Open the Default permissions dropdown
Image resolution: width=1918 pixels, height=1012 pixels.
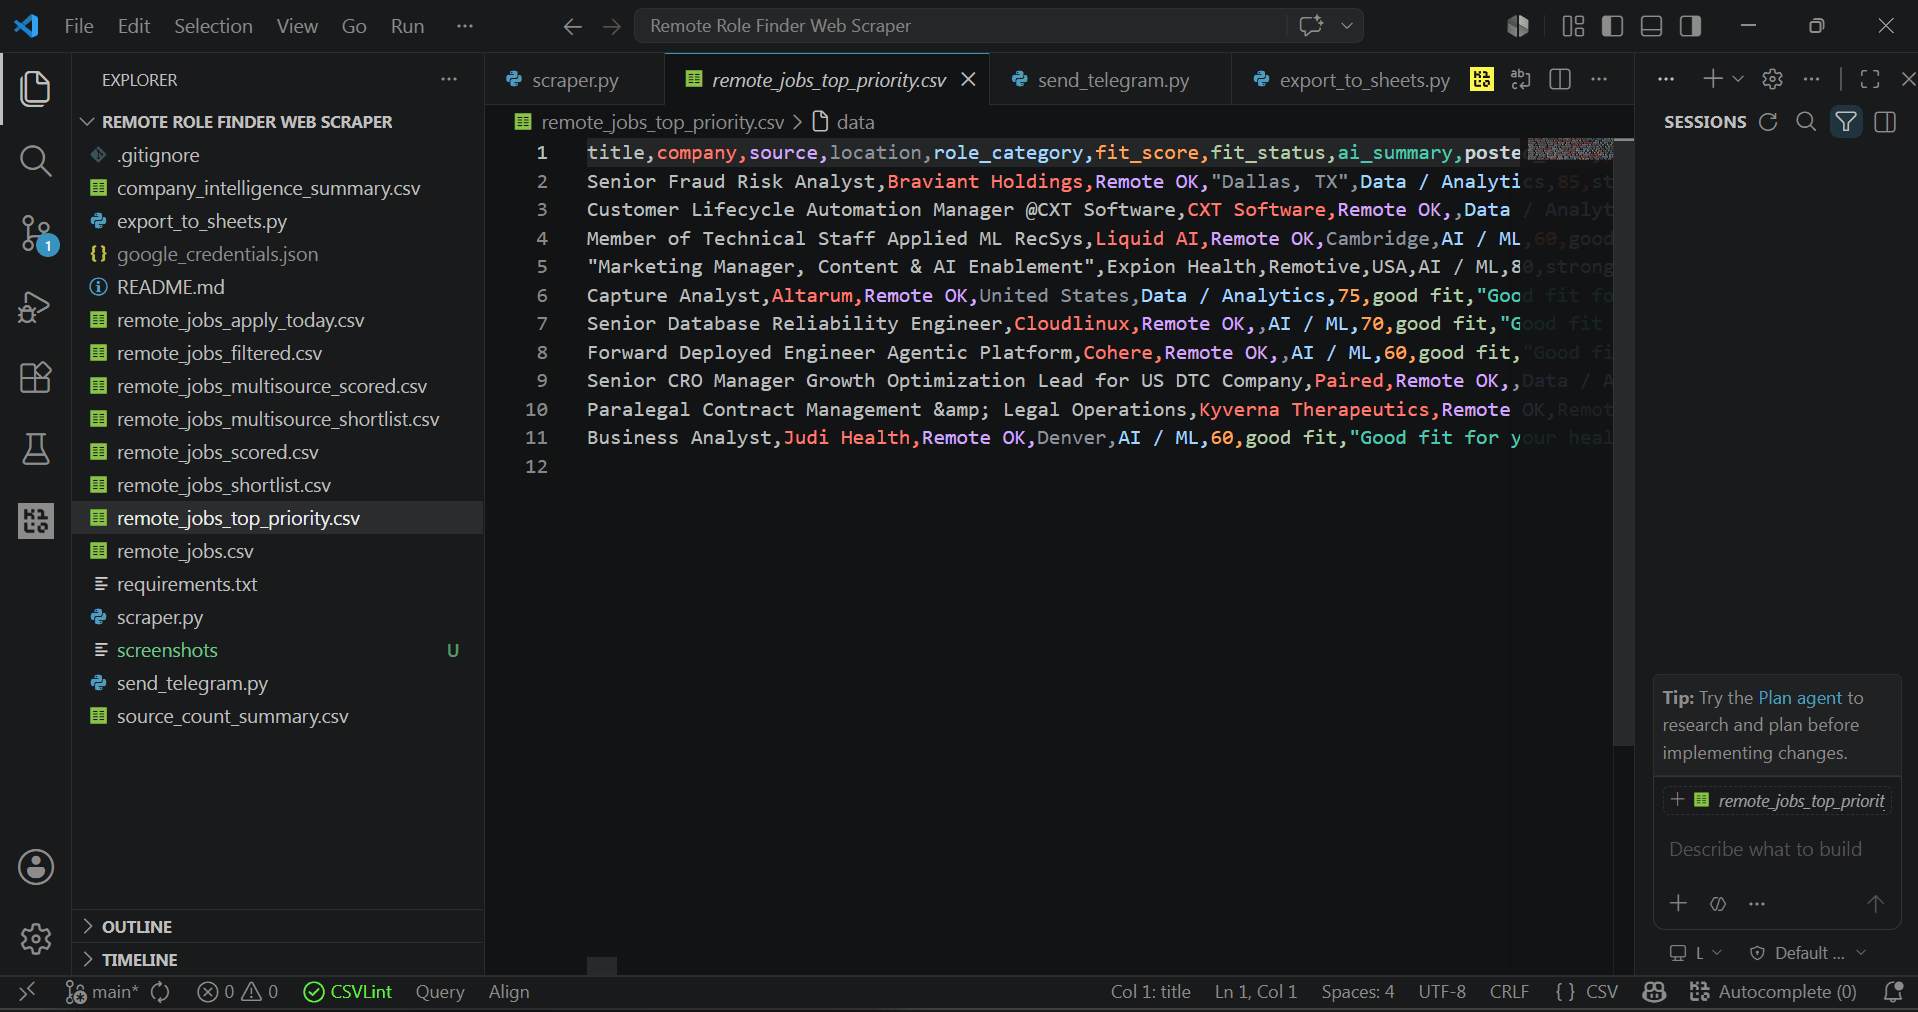tap(1808, 953)
